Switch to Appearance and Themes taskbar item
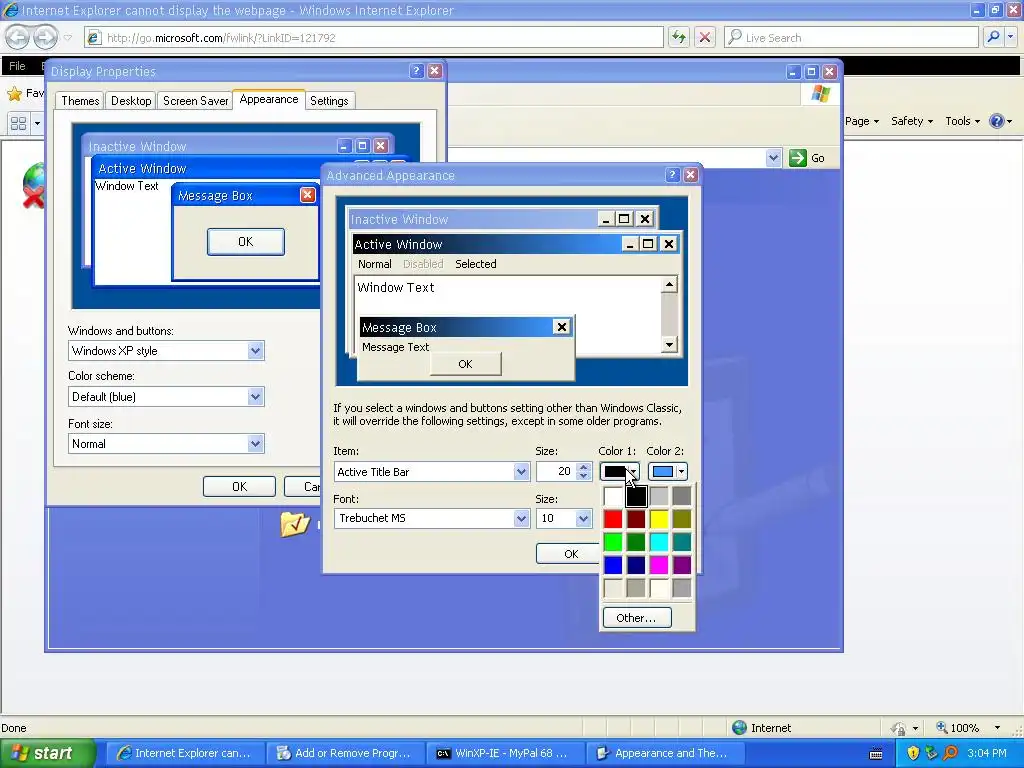The image size is (1024, 768). (664, 753)
